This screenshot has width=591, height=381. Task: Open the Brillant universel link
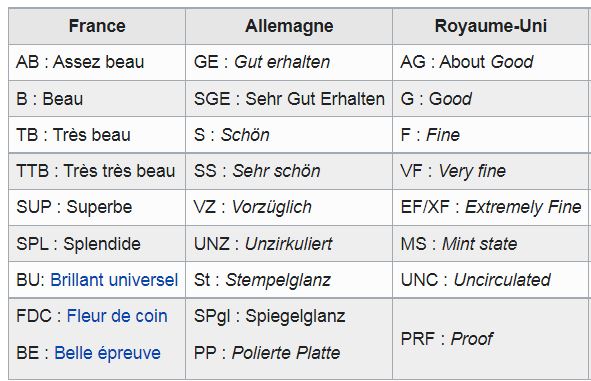coord(114,280)
